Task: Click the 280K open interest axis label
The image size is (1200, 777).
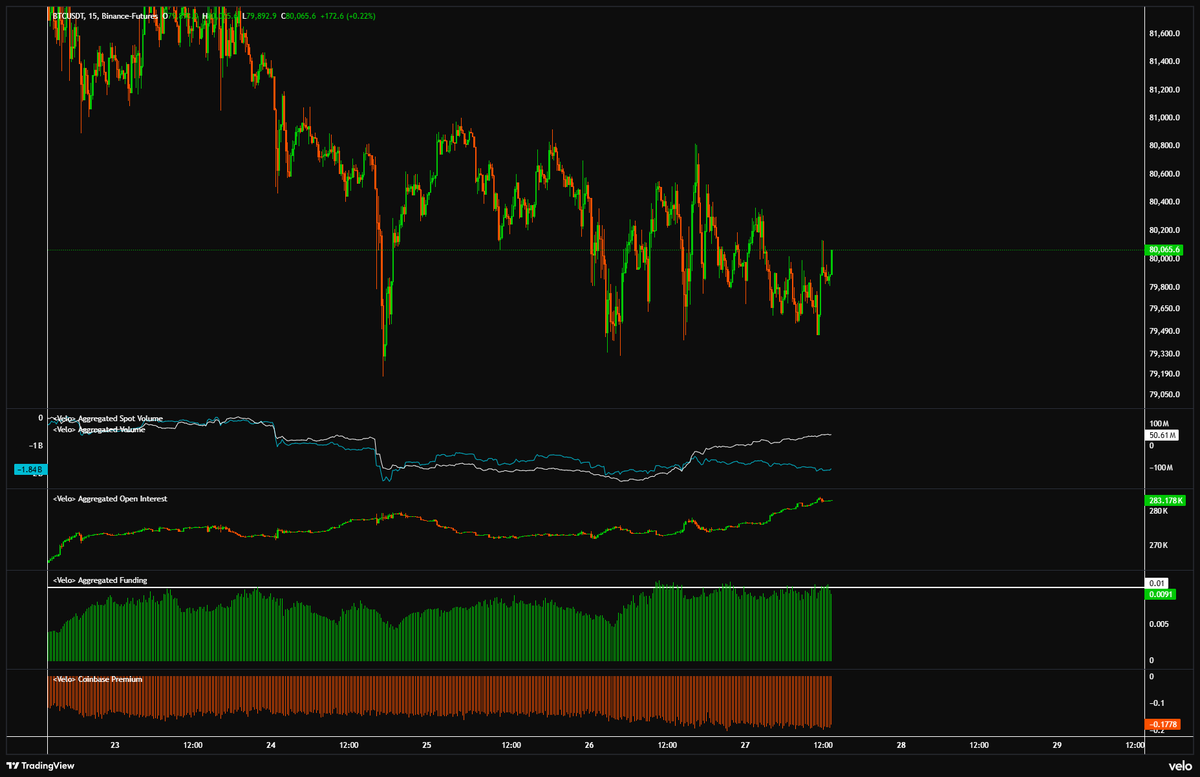Action: 1160,511
